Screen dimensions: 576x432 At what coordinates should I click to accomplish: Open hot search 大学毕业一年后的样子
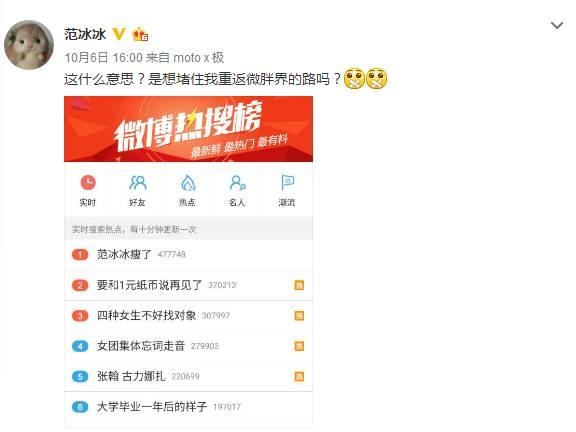188,407
